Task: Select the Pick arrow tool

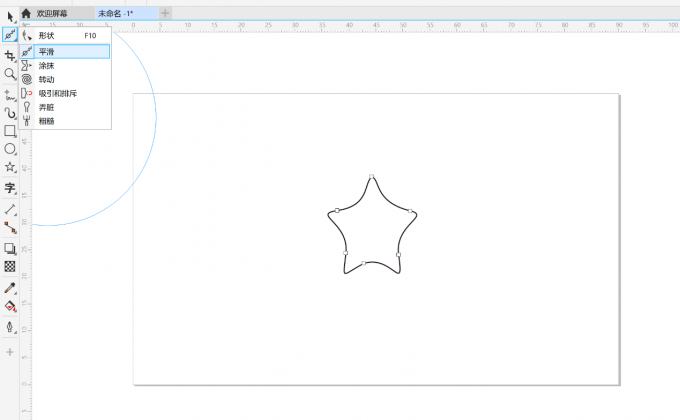Action: (10, 16)
